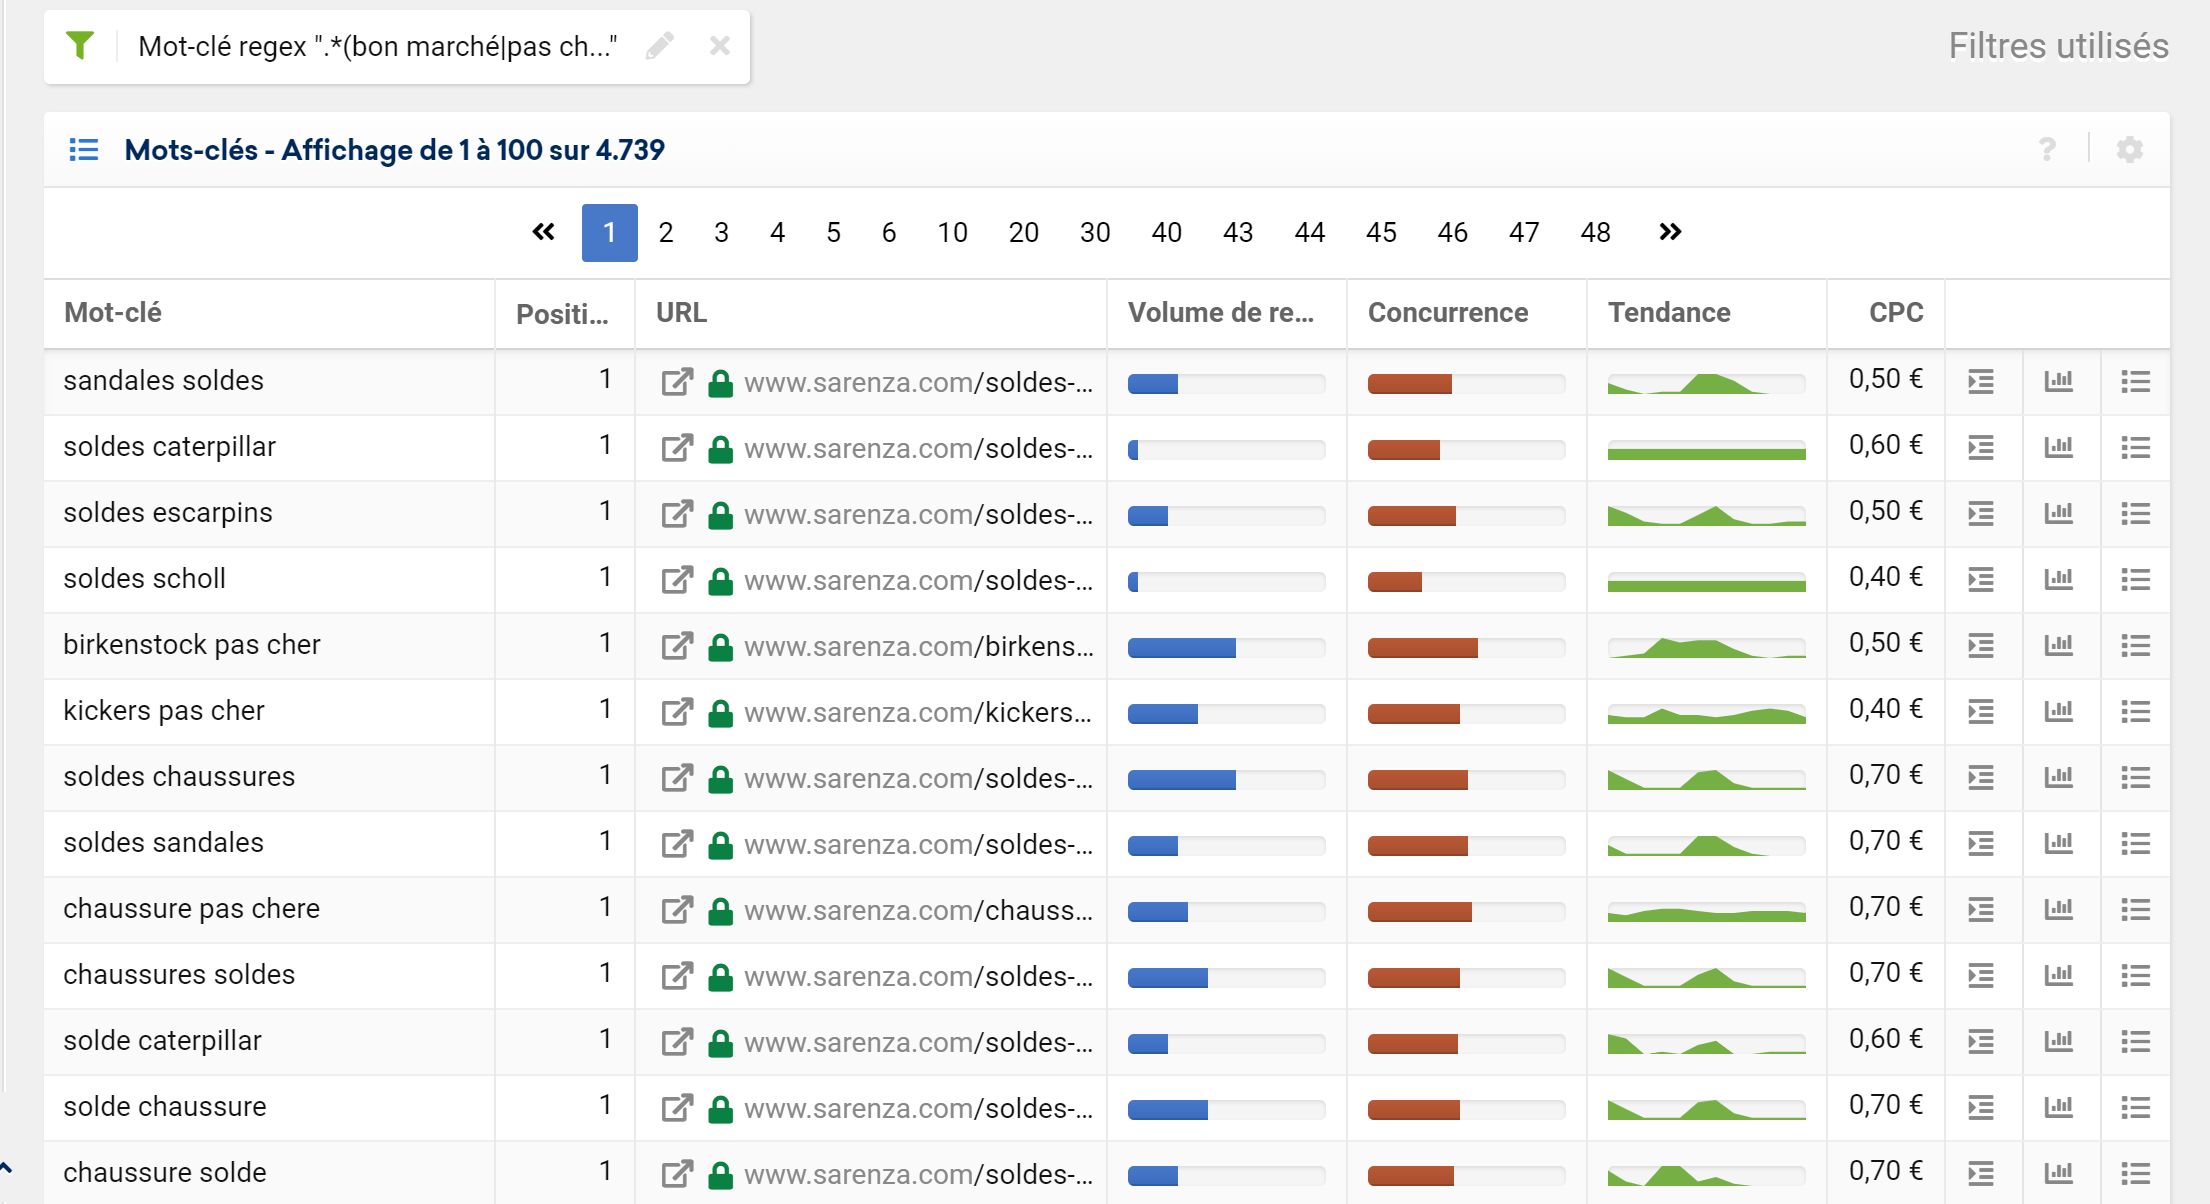
Task: Sort by the CPC column header
Action: [1896, 313]
